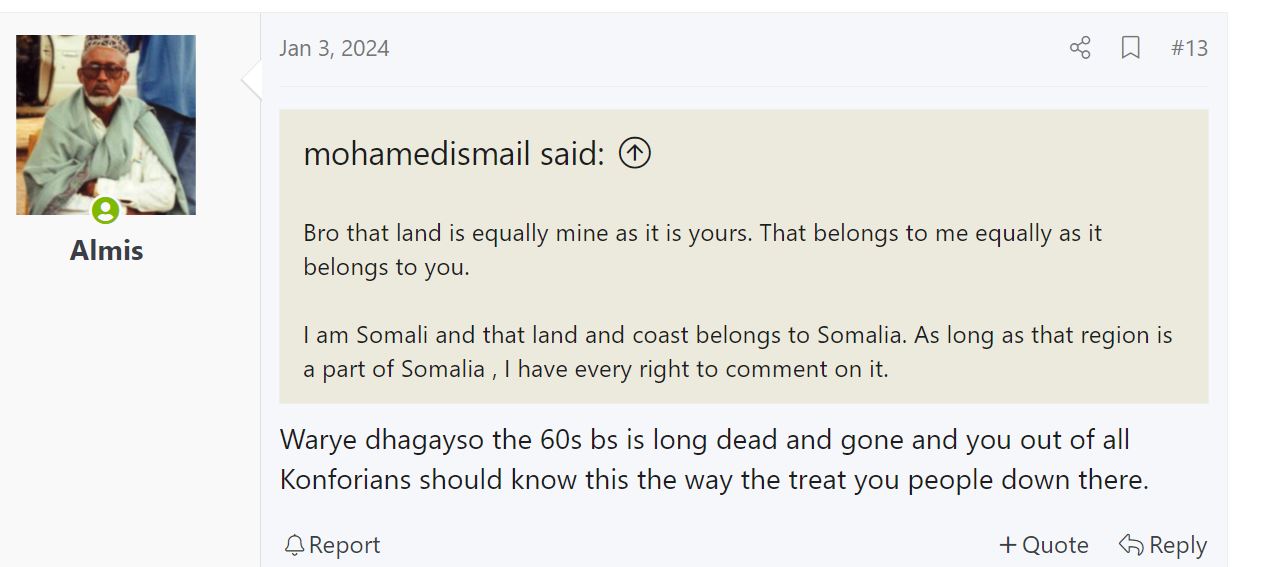The width and height of the screenshot is (1266, 567).
Task: Click the bell icon beside Report
Action: (x=294, y=545)
